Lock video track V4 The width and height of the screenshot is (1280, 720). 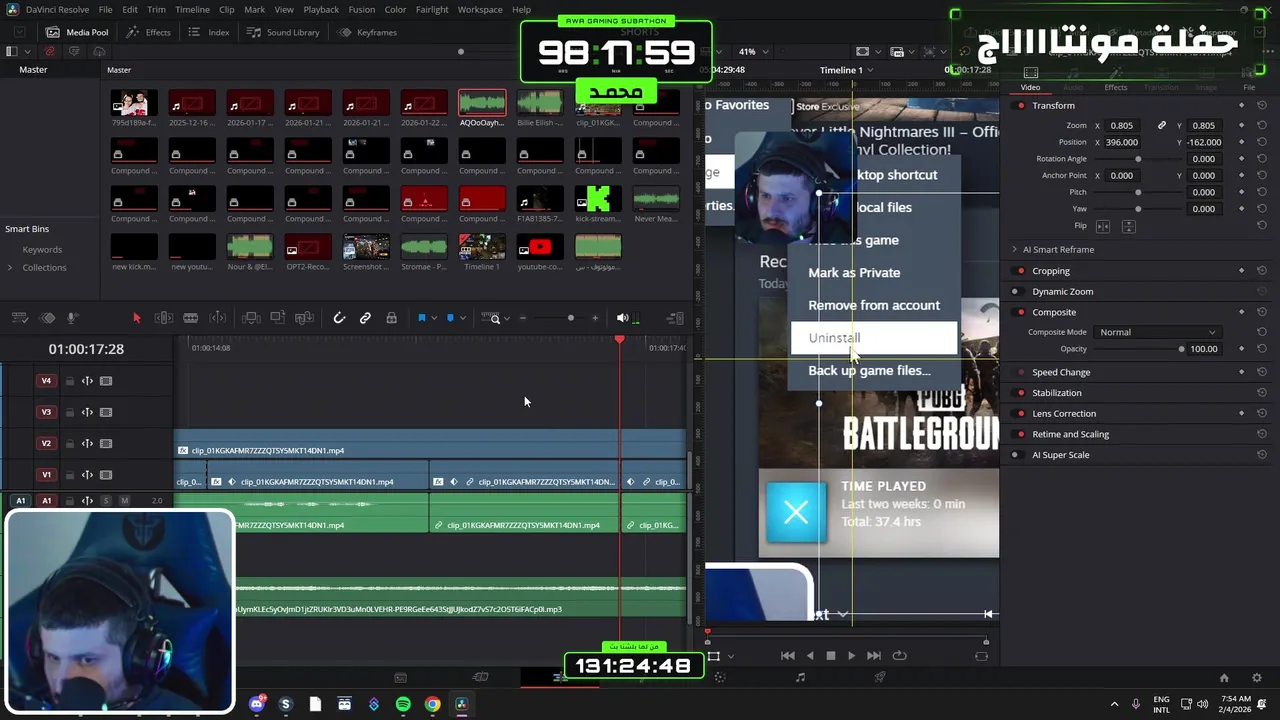pyautogui.click(x=69, y=381)
